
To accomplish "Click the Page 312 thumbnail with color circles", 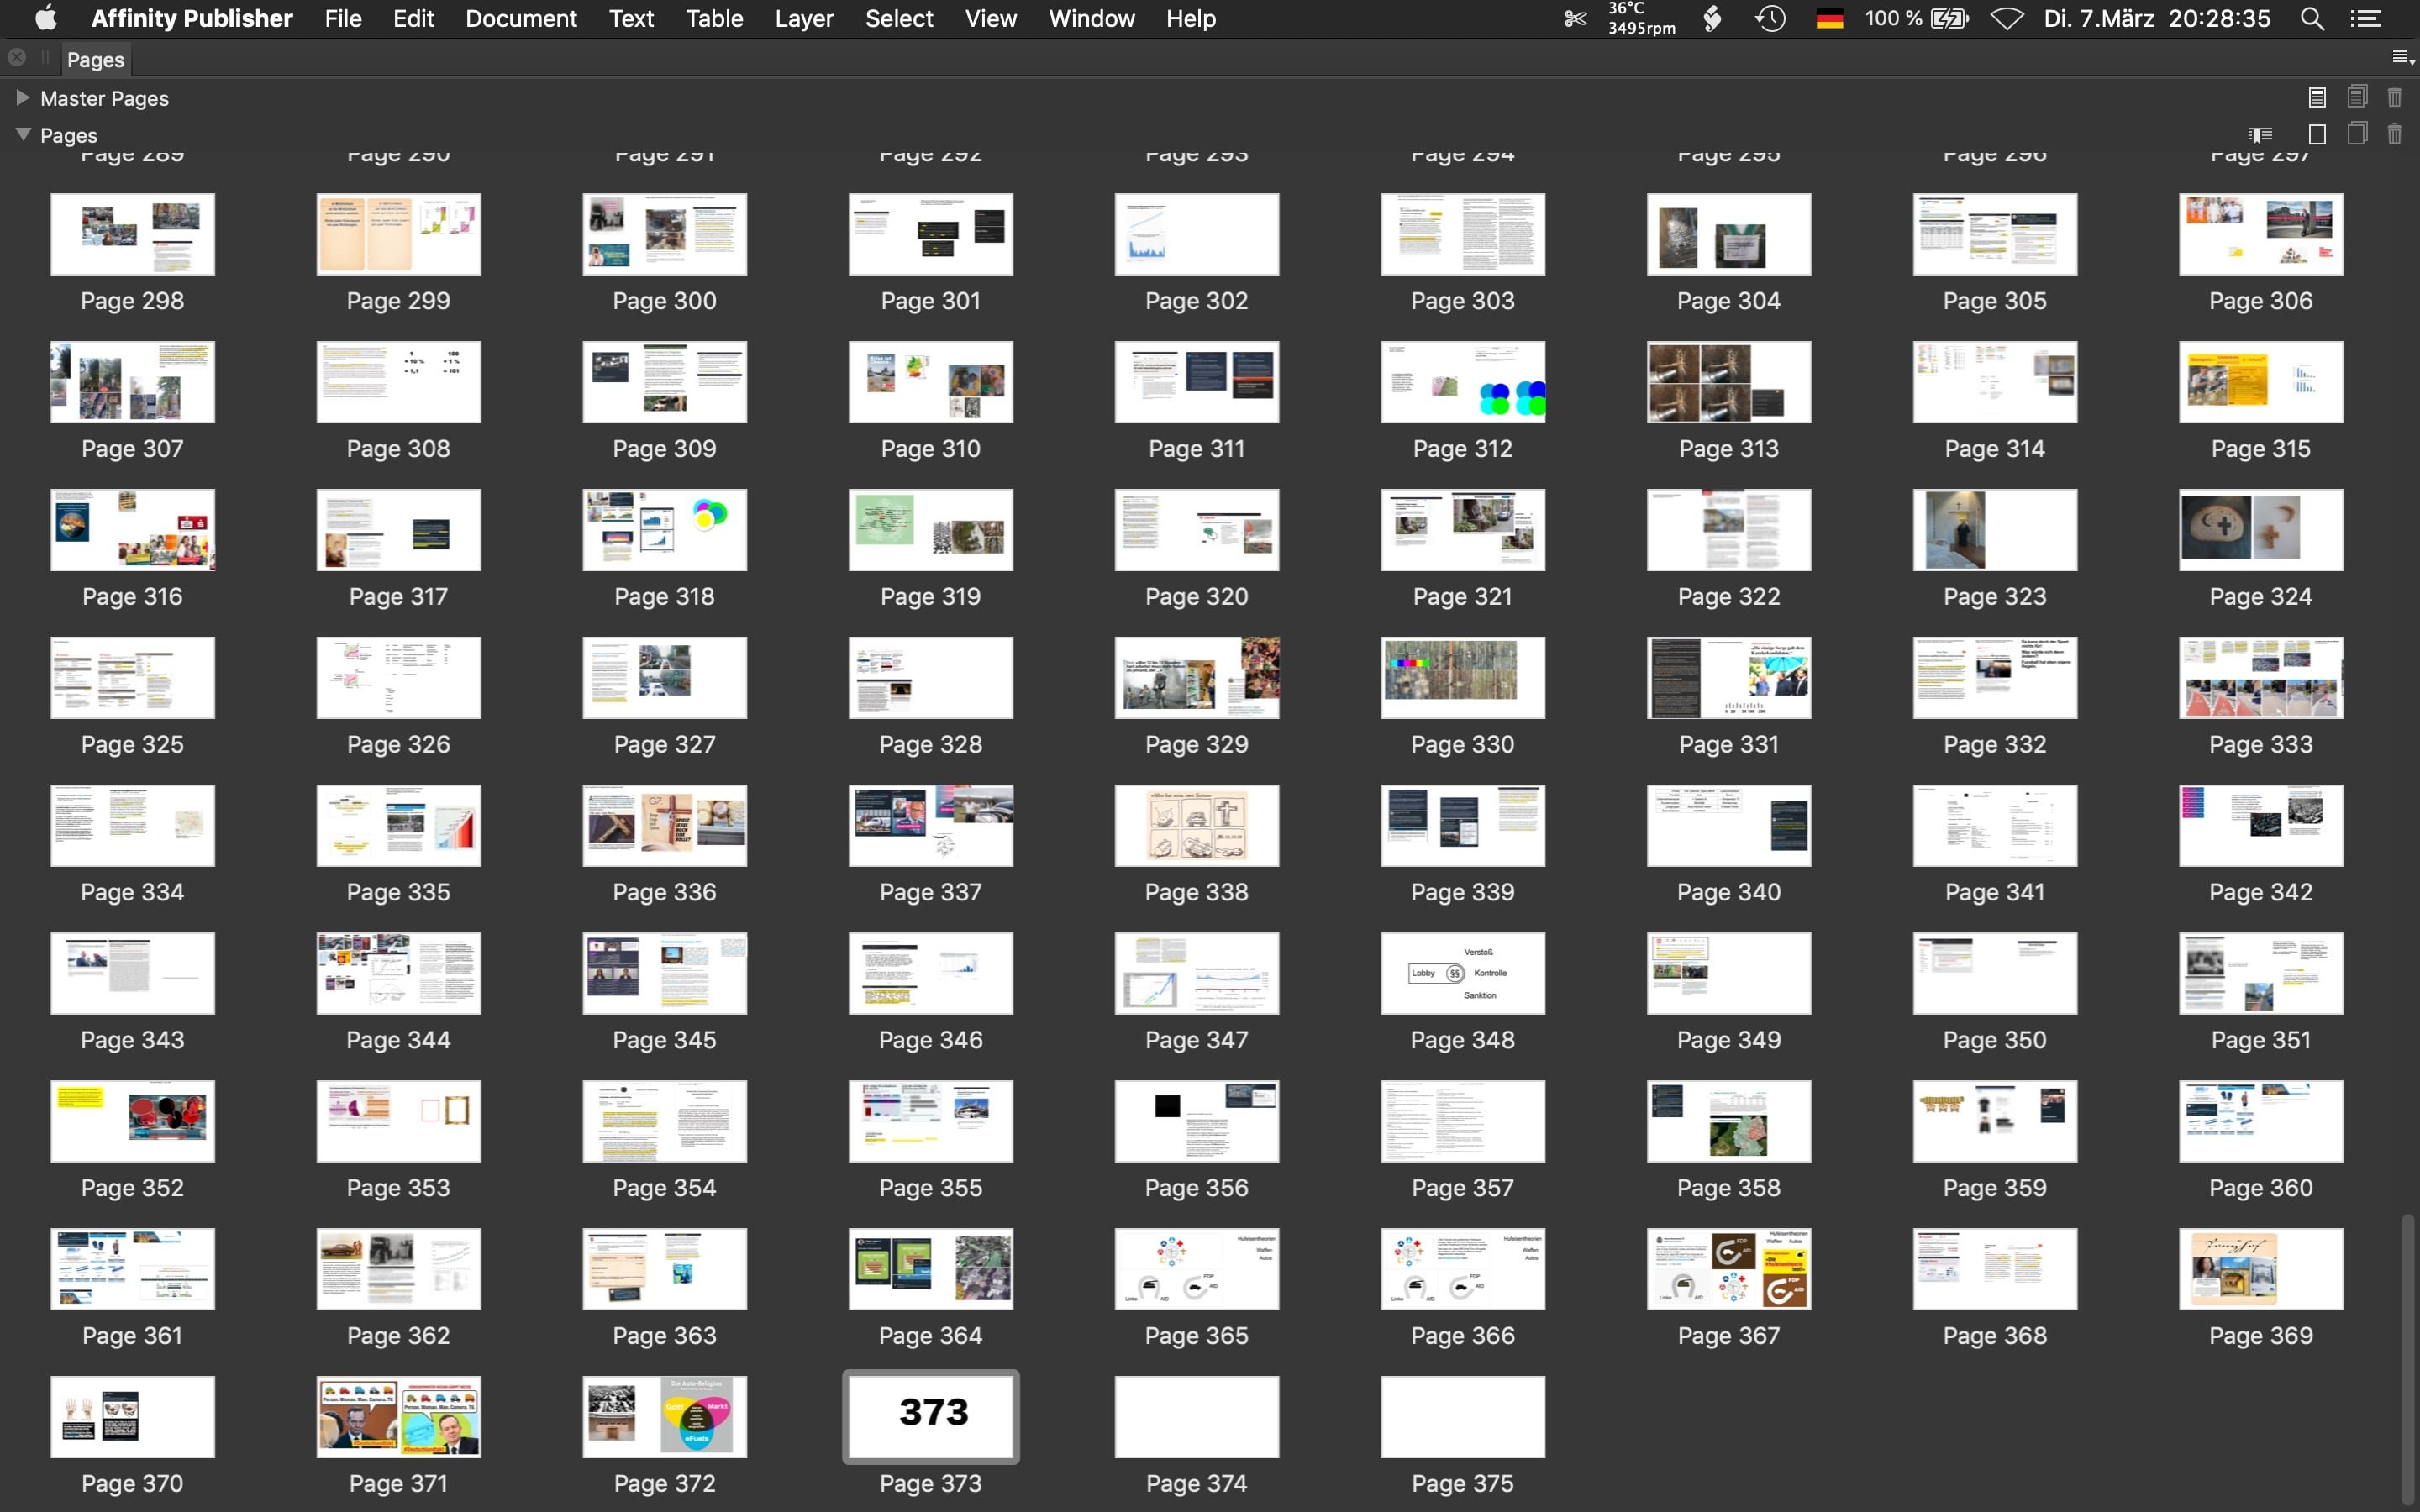I will 1462,381.
